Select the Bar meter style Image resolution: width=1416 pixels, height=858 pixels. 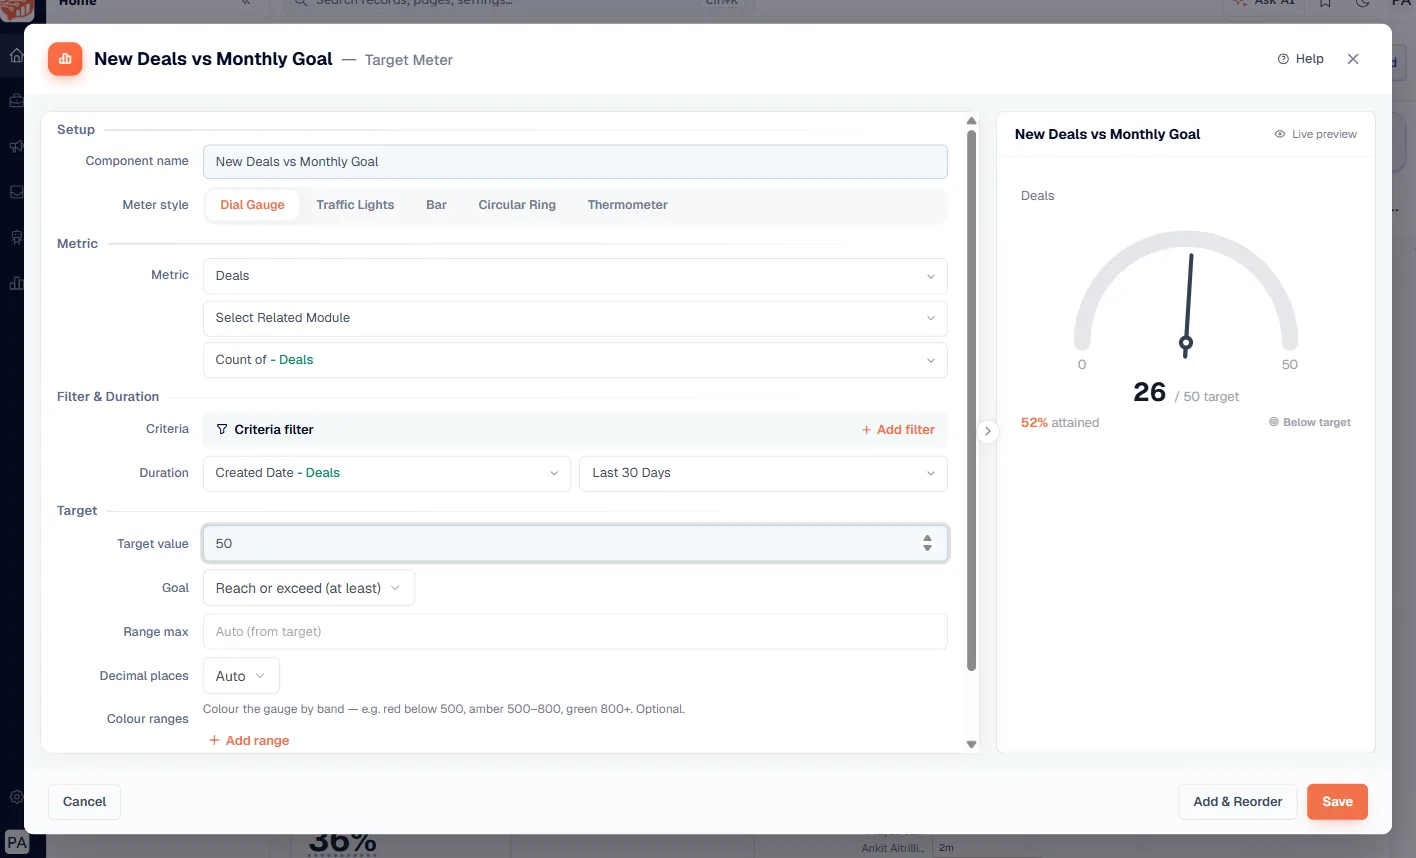(436, 205)
